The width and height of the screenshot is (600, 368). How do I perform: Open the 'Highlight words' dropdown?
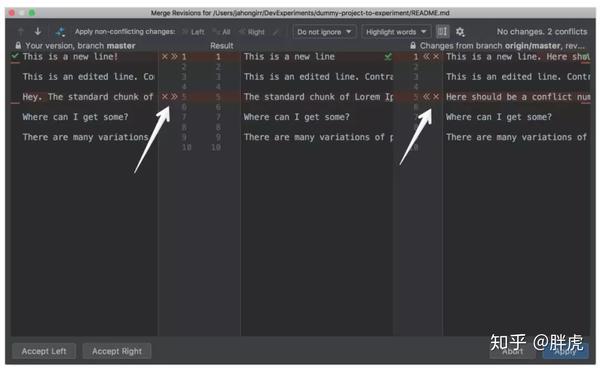(396, 32)
